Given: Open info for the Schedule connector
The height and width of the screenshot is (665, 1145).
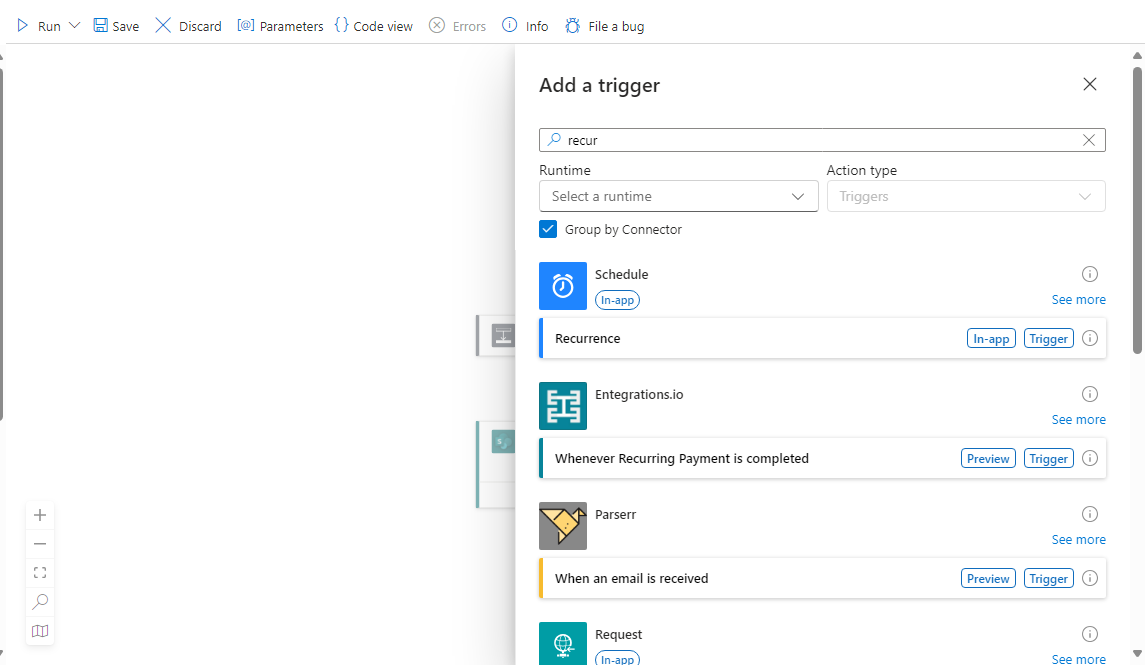Looking at the screenshot, I should pyautogui.click(x=1090, y=274).
